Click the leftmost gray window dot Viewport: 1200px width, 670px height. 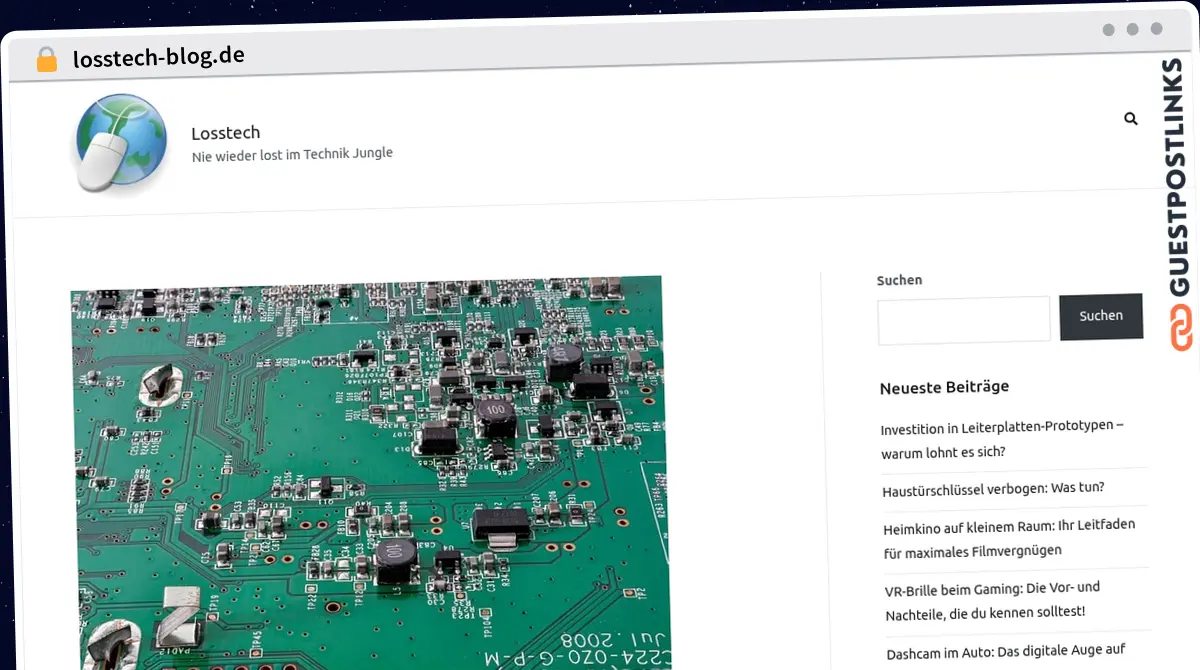tap(1108, 29)
